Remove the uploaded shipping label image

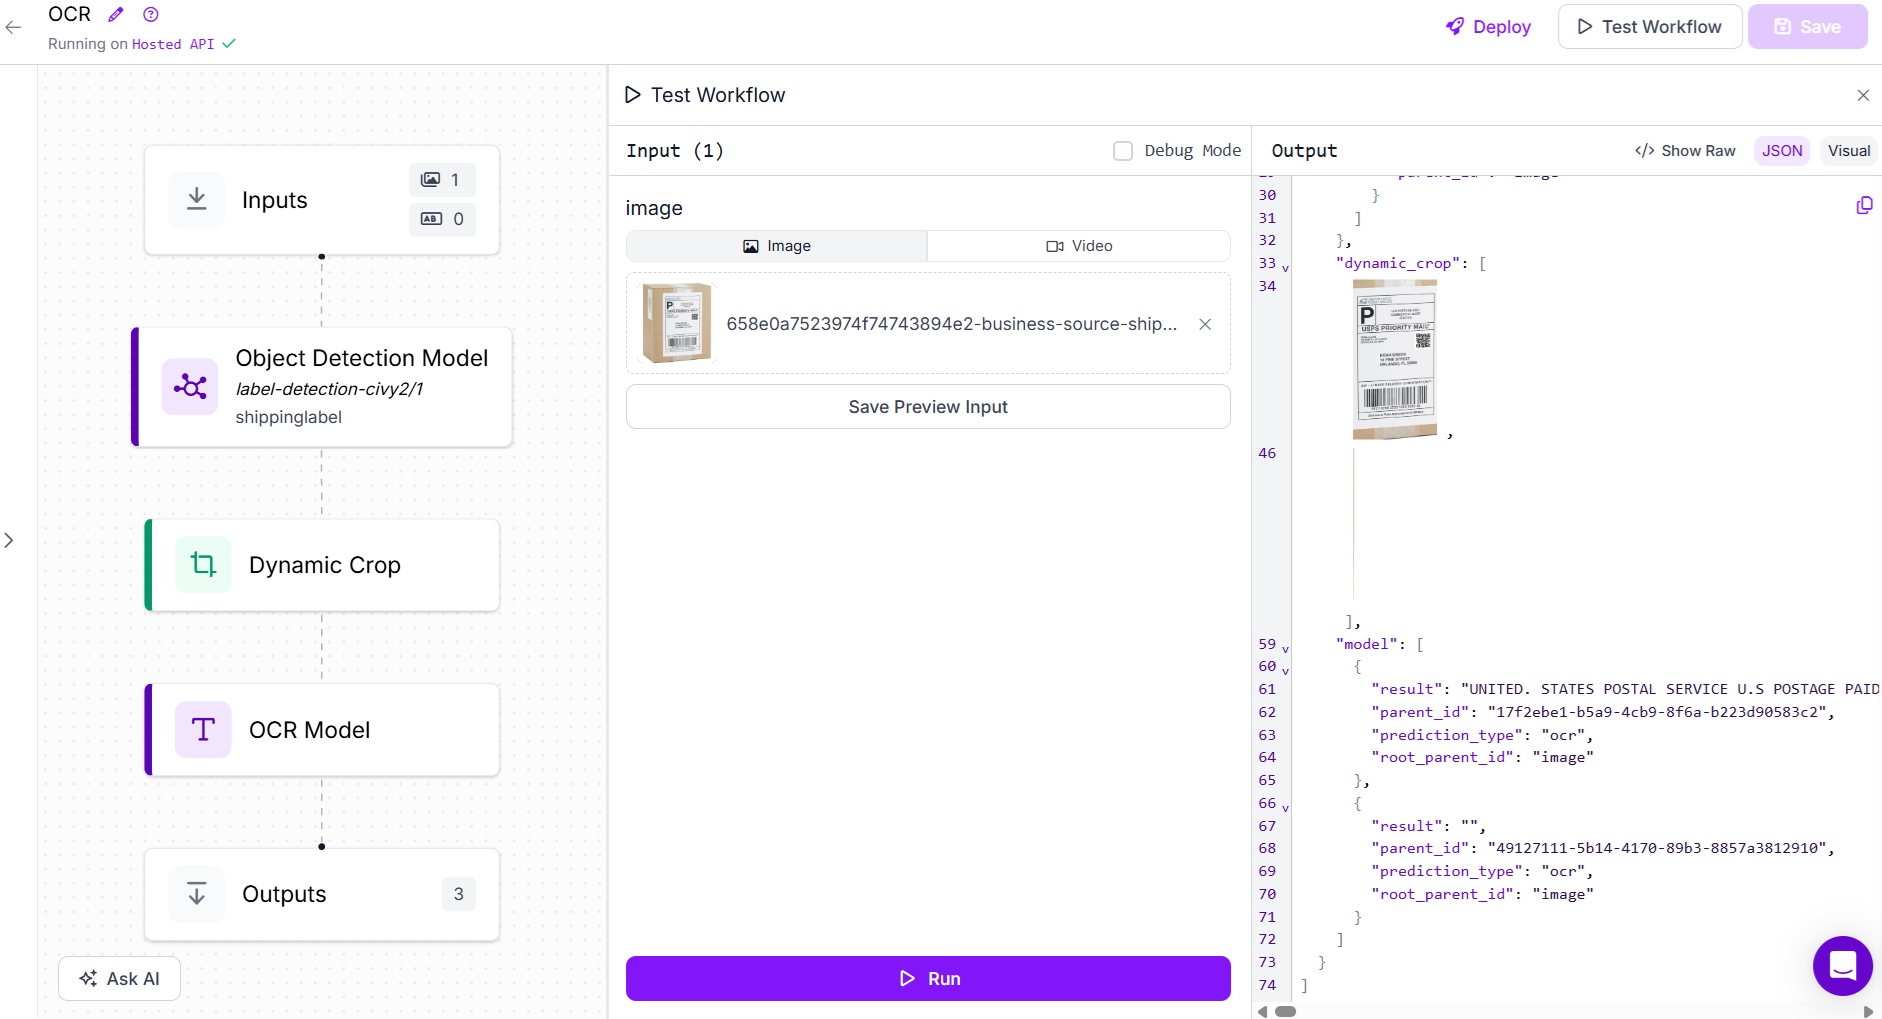[x=1205, y=324]
